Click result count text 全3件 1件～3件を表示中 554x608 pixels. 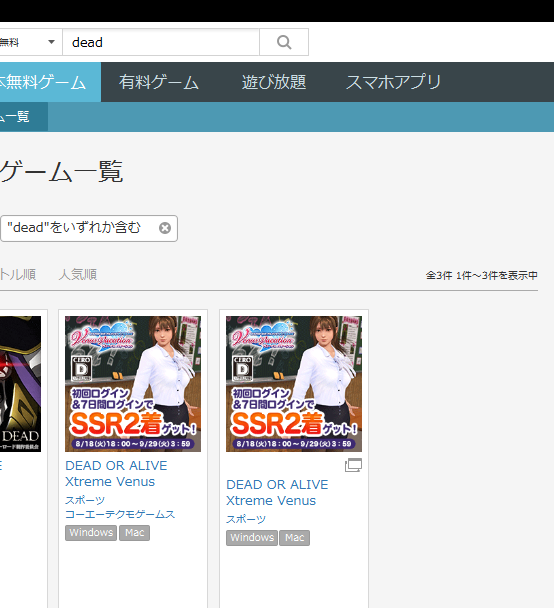tap(482, 275)
